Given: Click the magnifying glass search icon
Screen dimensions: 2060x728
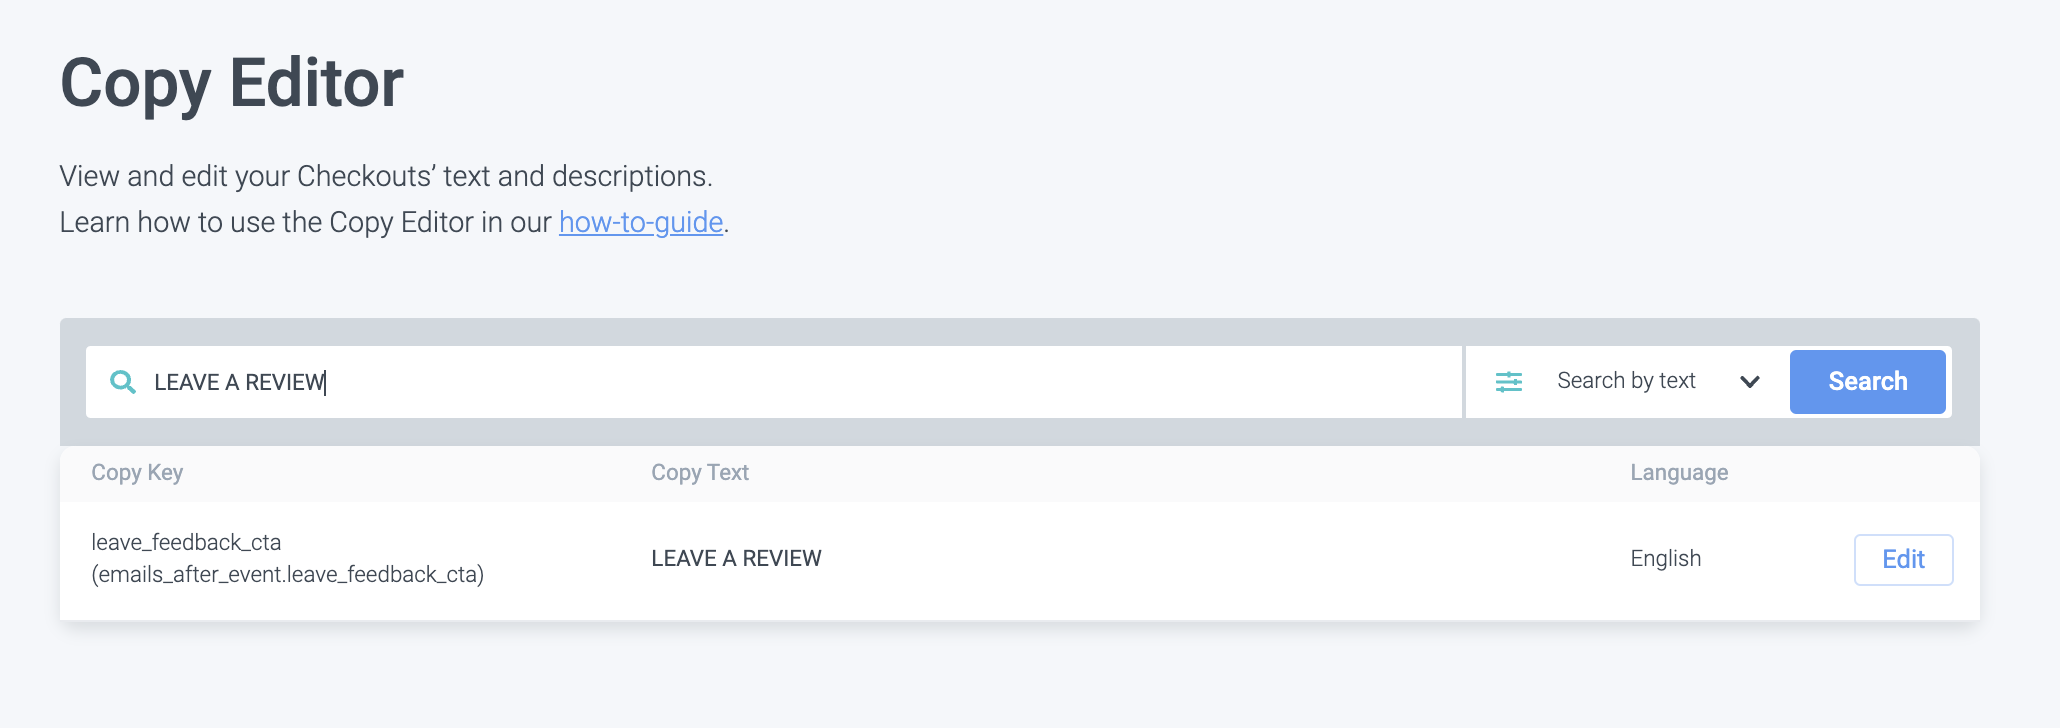Looking at the screenshot, I should 123,382.
